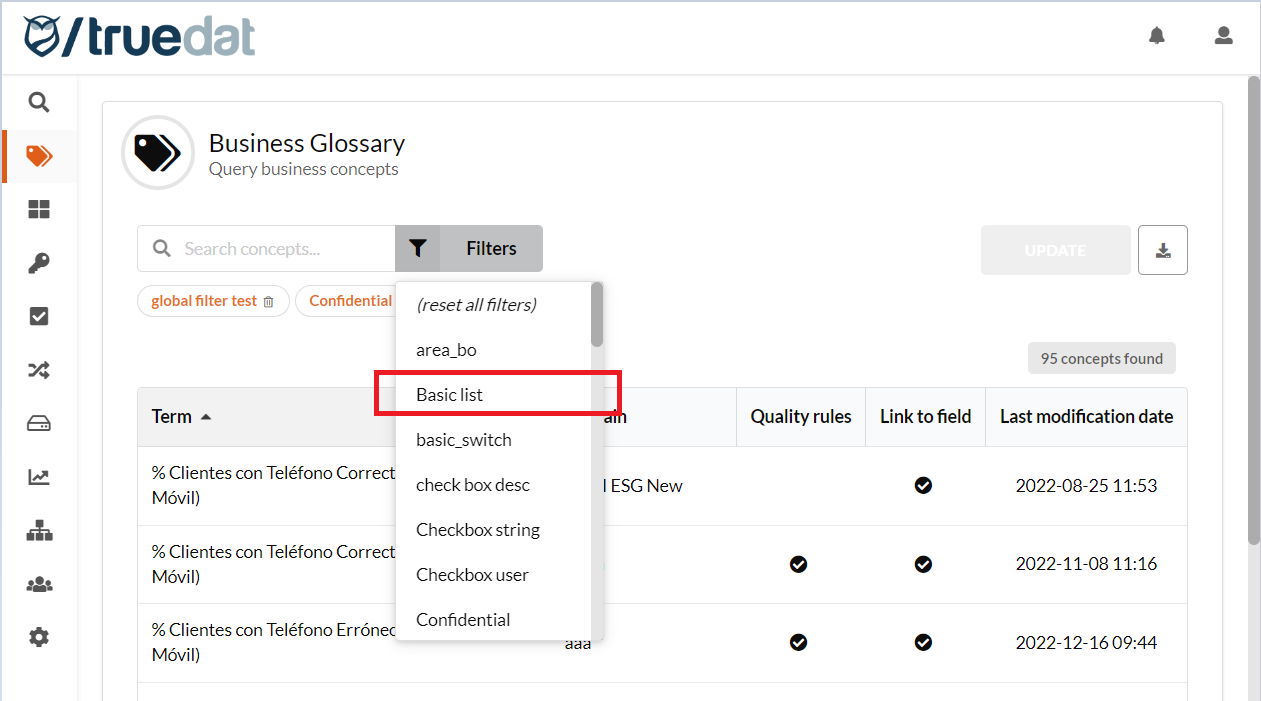Open the chart line icon in sidebar
1261x701 pixels.
tap(39, 477)
